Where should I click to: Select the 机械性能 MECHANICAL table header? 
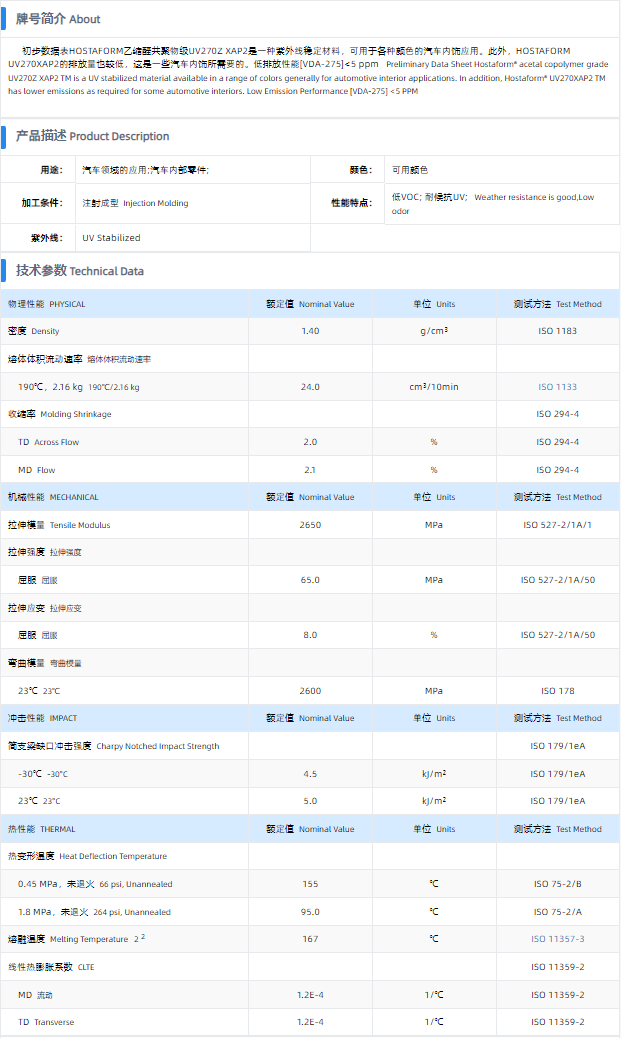(53, 497)
